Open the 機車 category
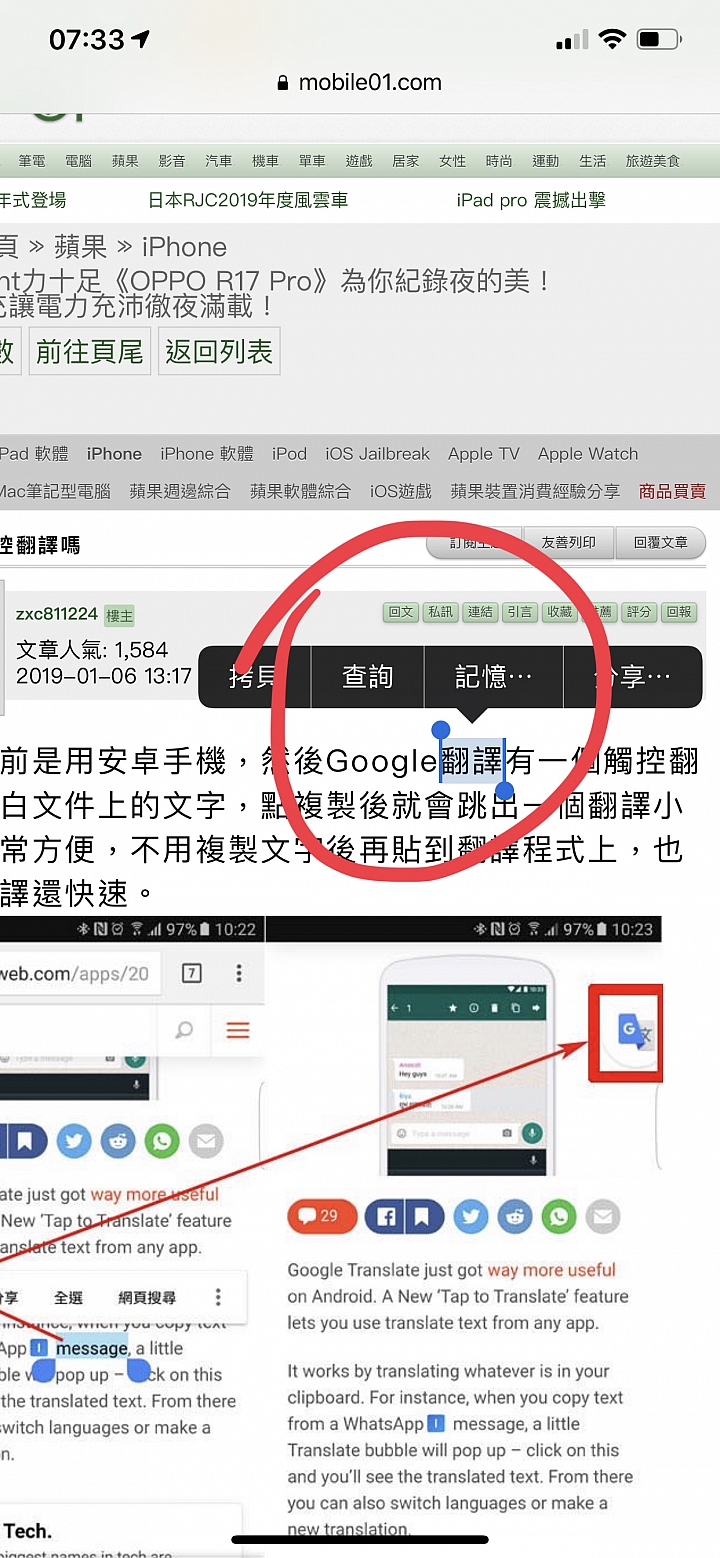 265,161
